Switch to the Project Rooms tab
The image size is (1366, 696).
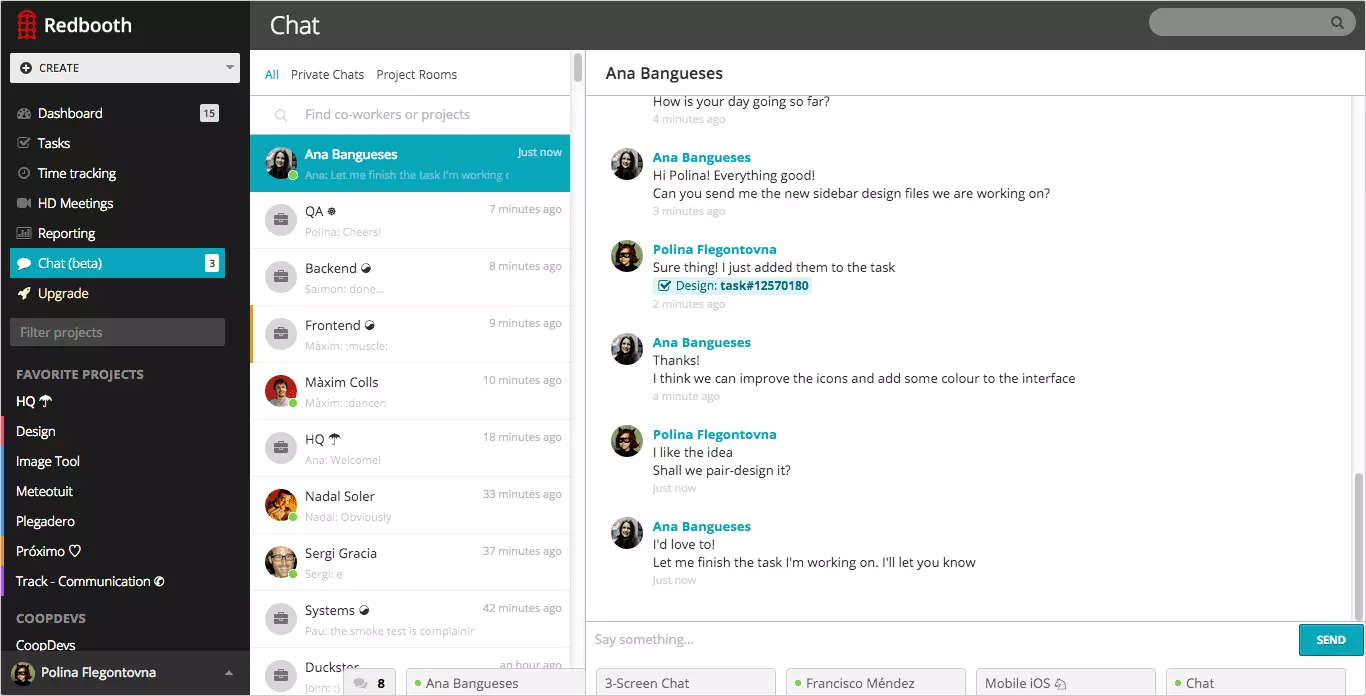click(x=416, y=75)
